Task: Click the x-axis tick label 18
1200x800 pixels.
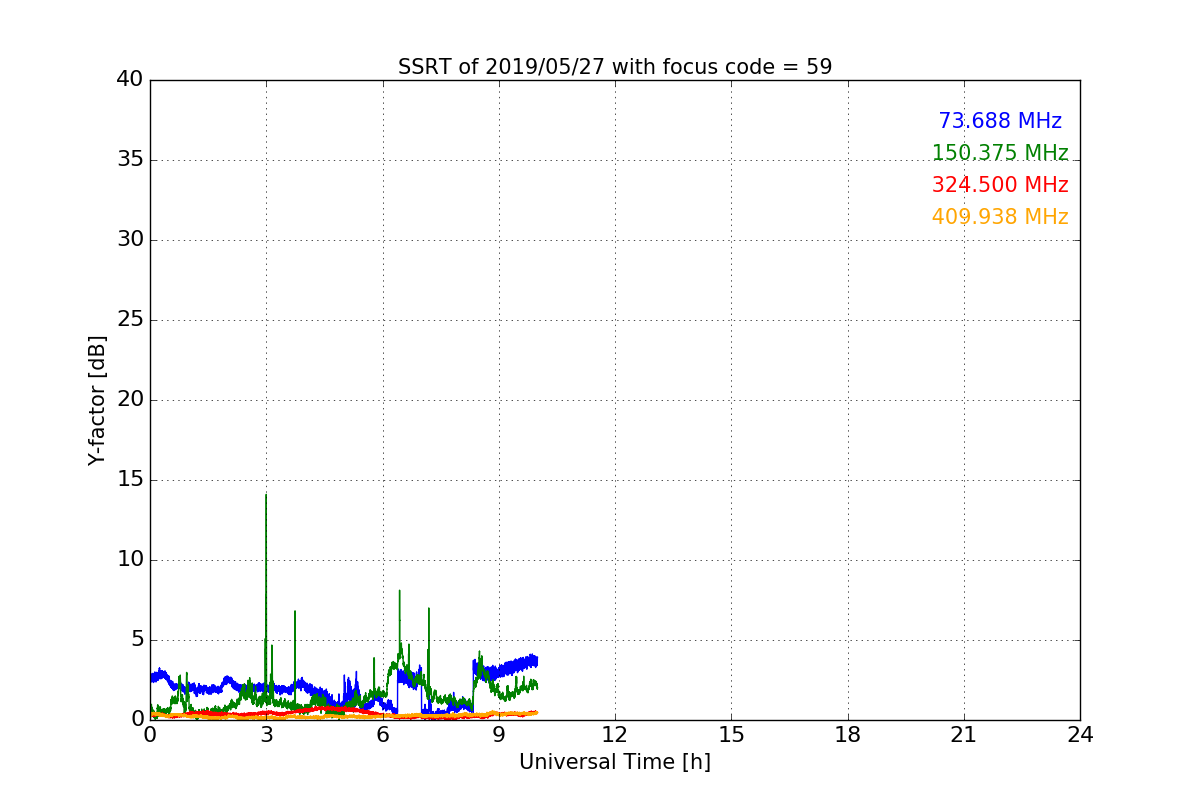Action: [x=848, y=735]
